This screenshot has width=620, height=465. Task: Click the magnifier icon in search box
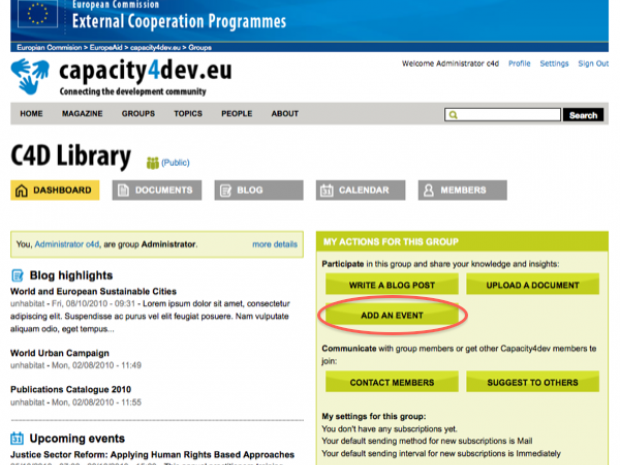tap(454, 115)
